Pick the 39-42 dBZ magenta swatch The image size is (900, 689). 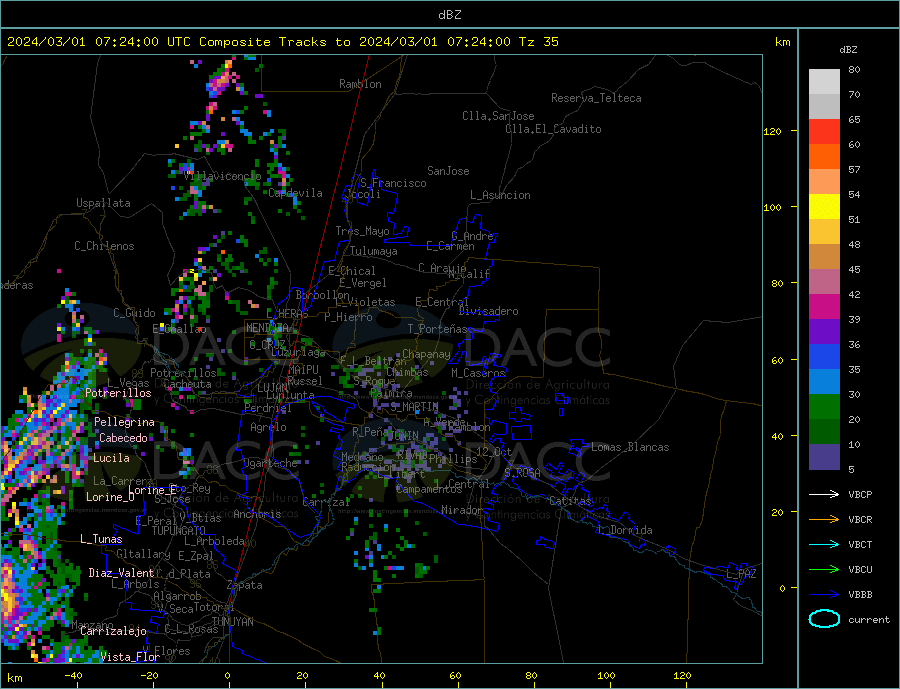coord(824,307)
